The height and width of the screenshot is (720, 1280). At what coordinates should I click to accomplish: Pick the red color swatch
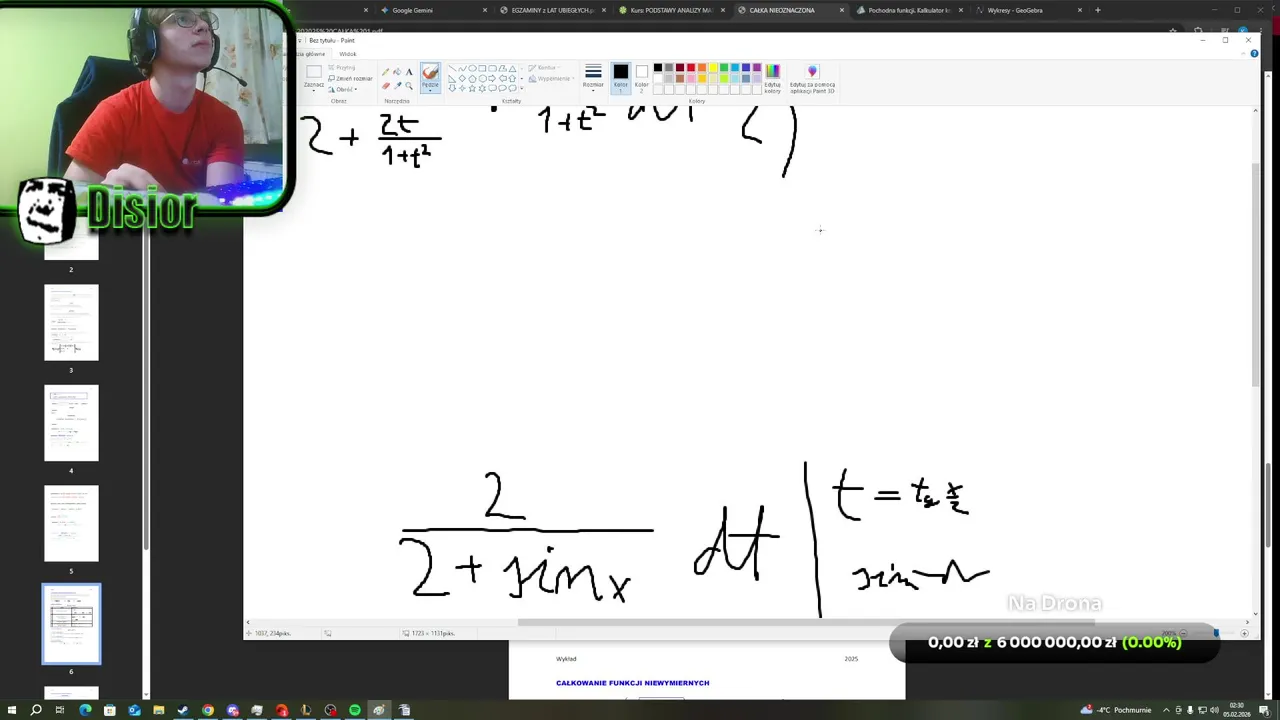click(x=691, y=67)
